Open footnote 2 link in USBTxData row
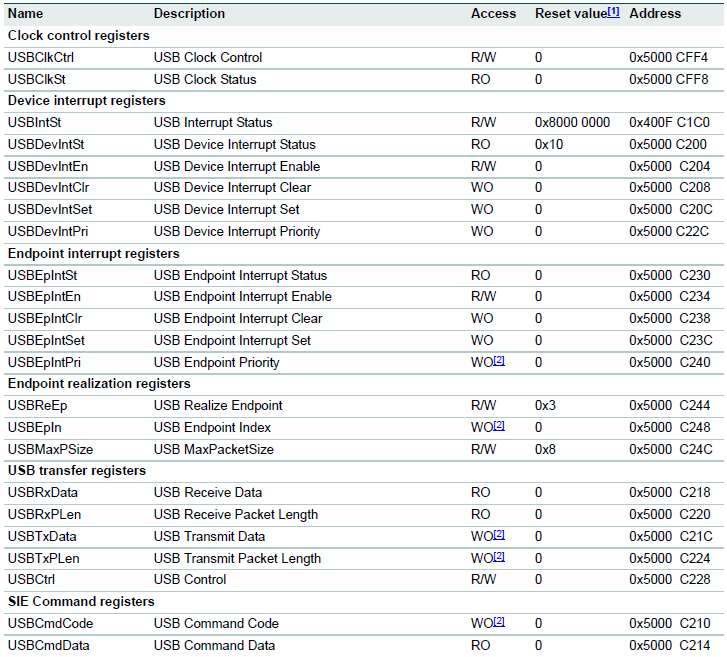The image size is (727, 657). [x=499, y=535]
